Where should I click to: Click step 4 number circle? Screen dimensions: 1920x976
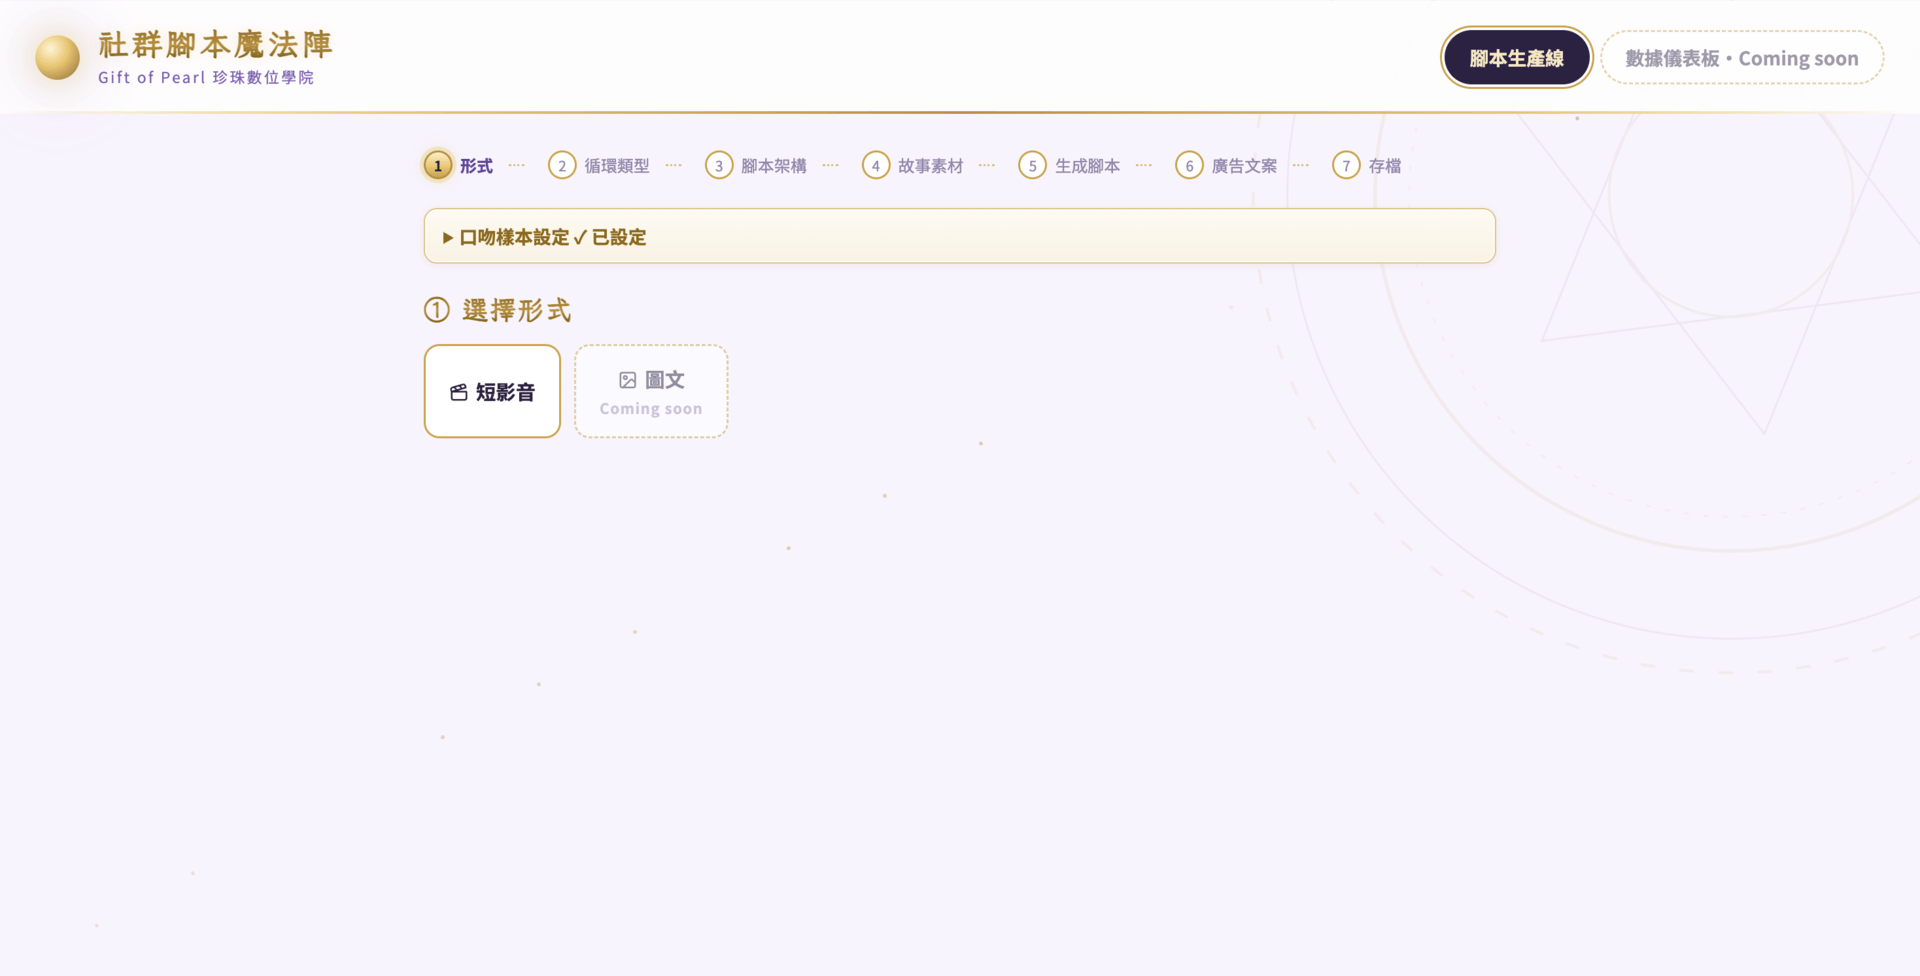click(x=876, y=166)
